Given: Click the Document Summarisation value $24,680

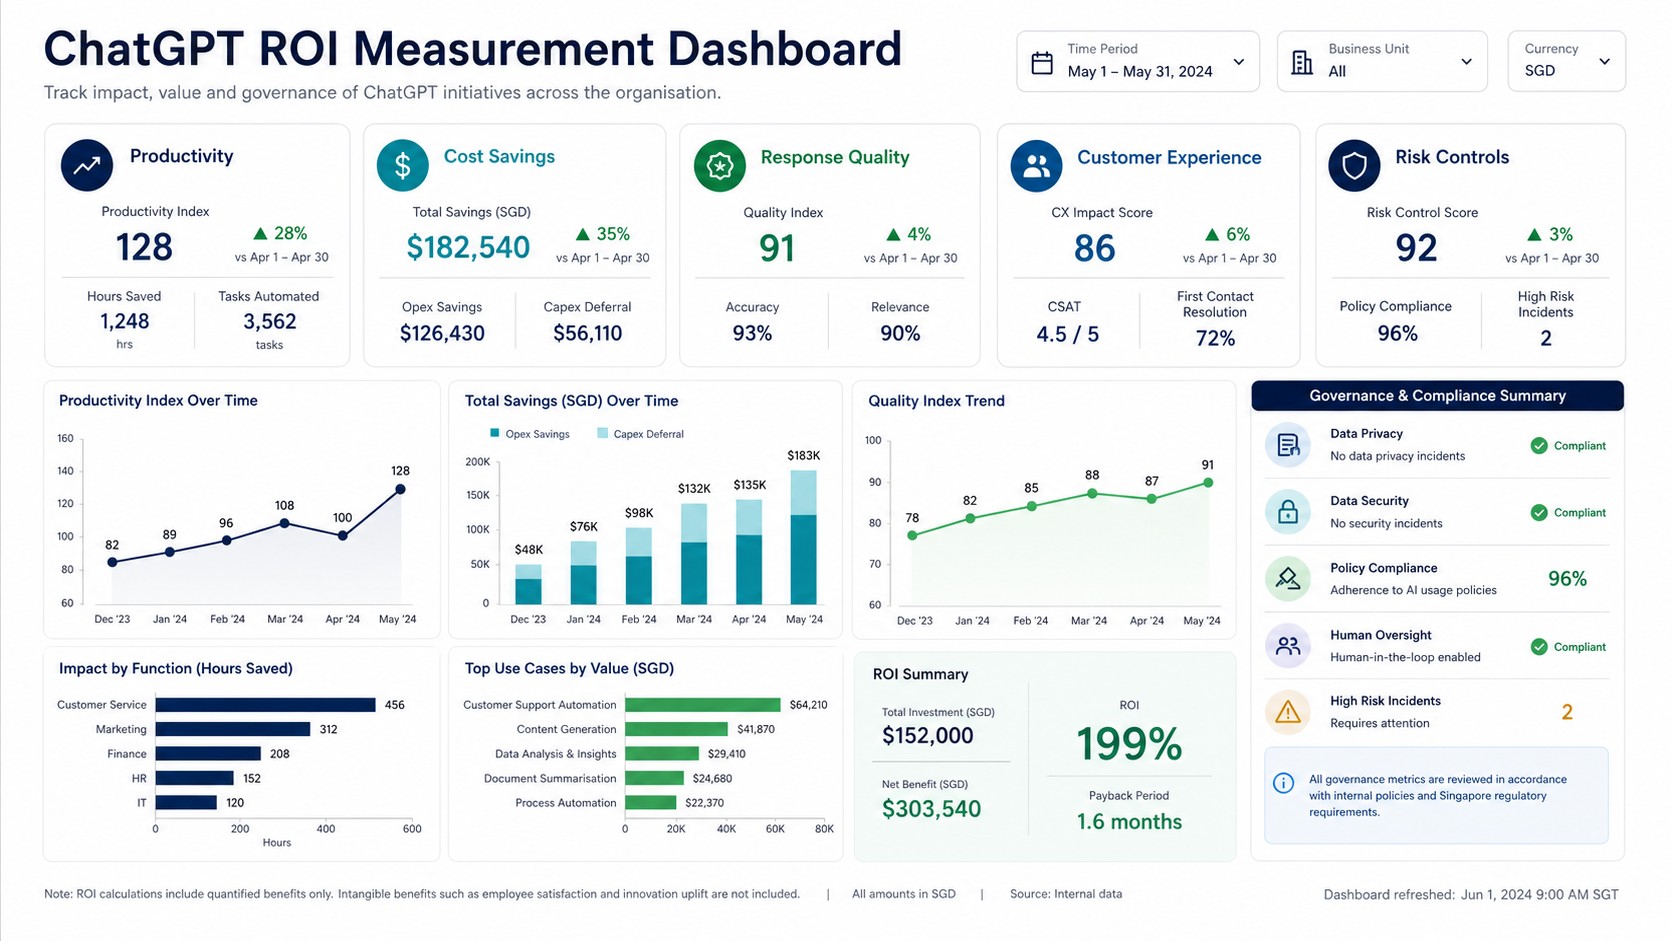Looking at the screenshot, I should (712, 778).
